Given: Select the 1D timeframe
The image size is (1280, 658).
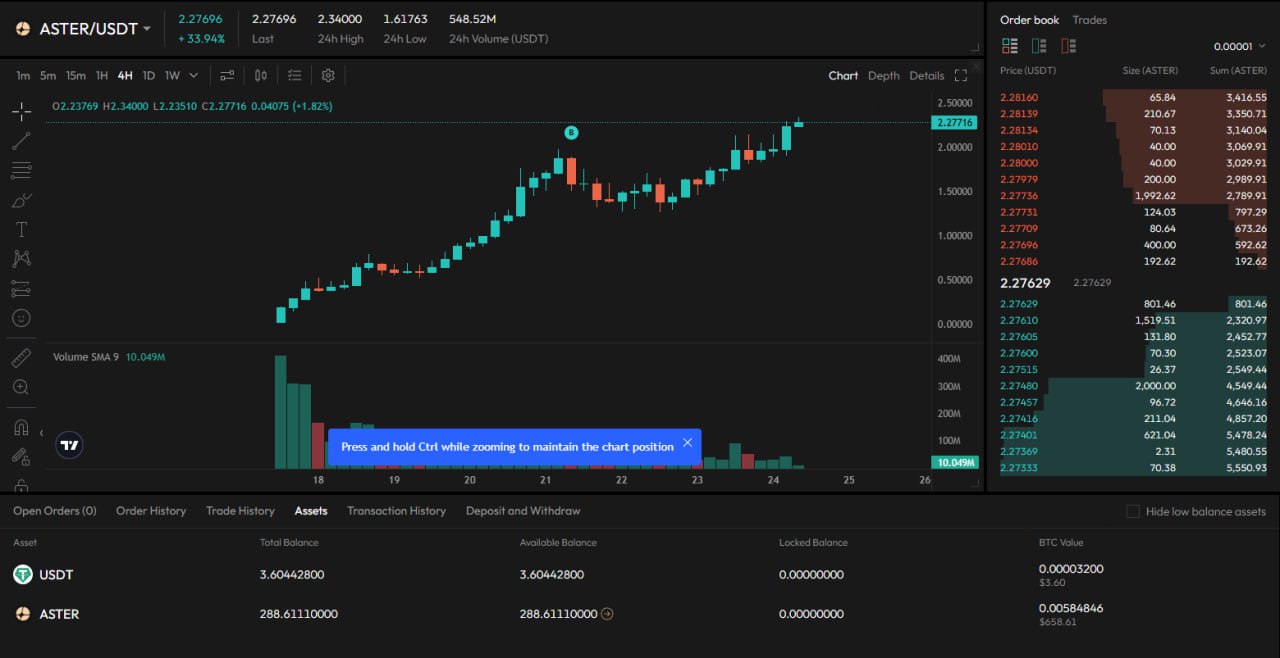Looking at the screenshot, I should tap(148, 75).
